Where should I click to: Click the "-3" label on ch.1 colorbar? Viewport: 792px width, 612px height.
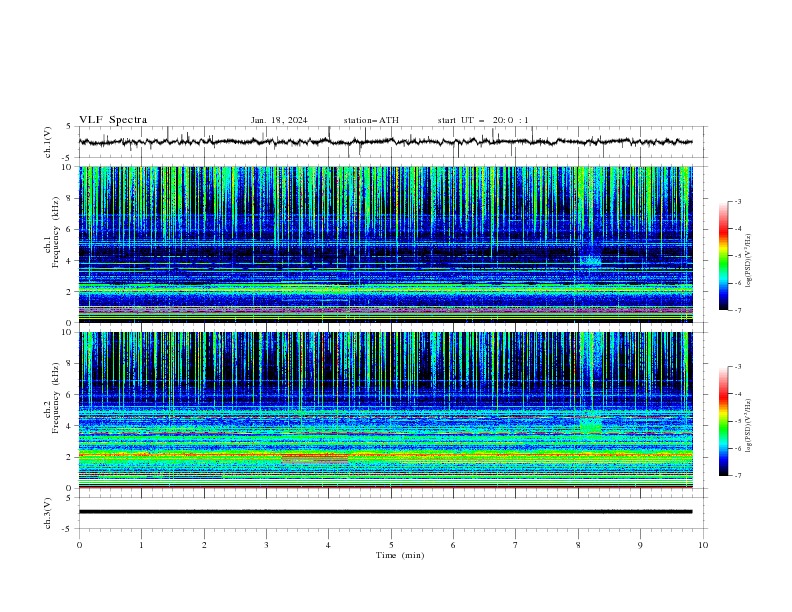pos(738,201)
